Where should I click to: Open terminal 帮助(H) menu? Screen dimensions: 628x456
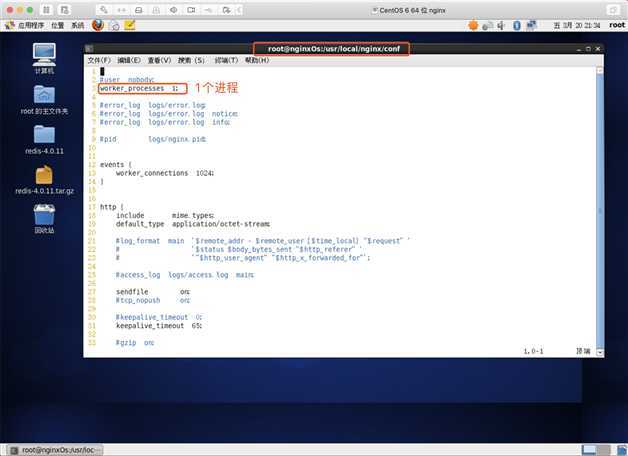257,60
